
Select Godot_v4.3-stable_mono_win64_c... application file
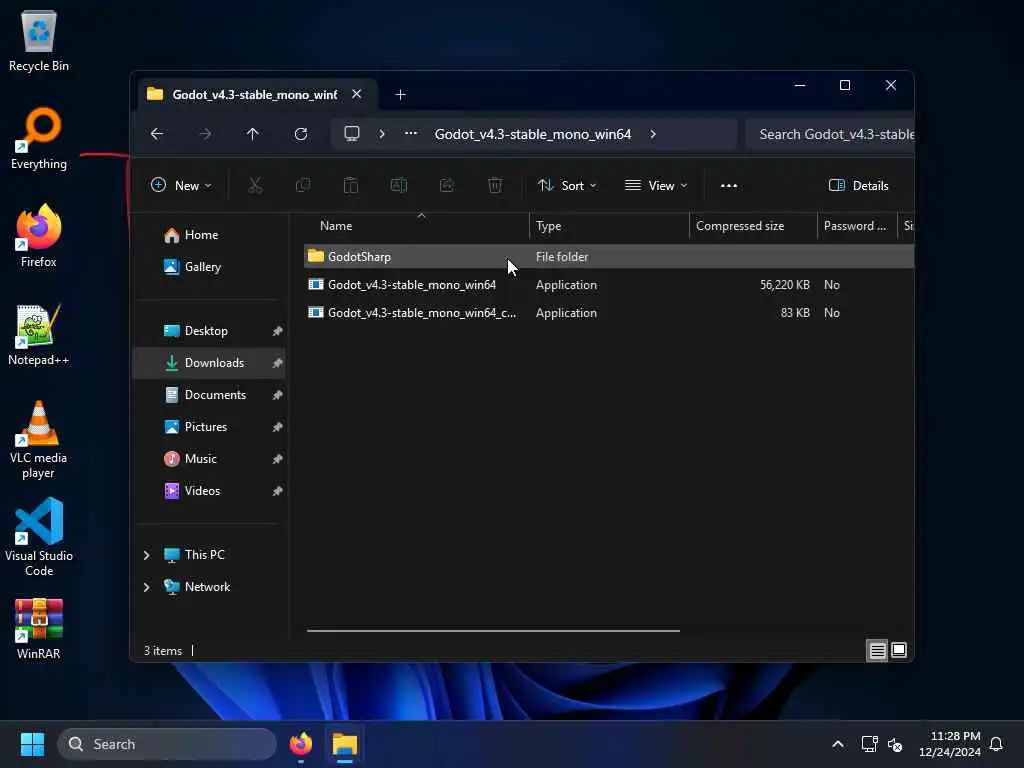point(609,313)
